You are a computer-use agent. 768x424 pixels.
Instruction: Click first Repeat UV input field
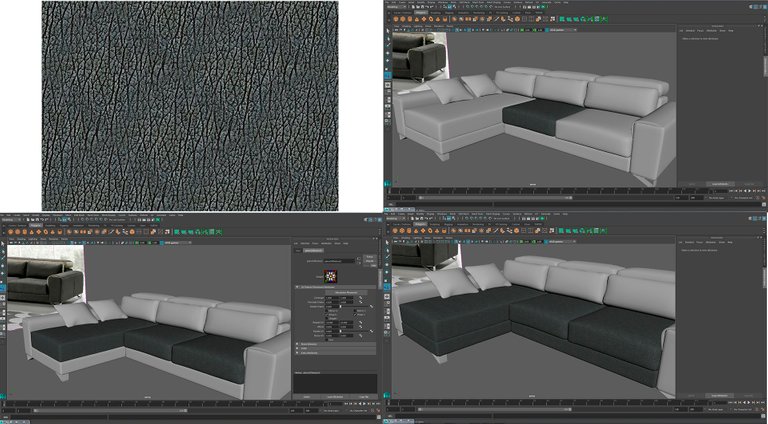pos(332,323)
